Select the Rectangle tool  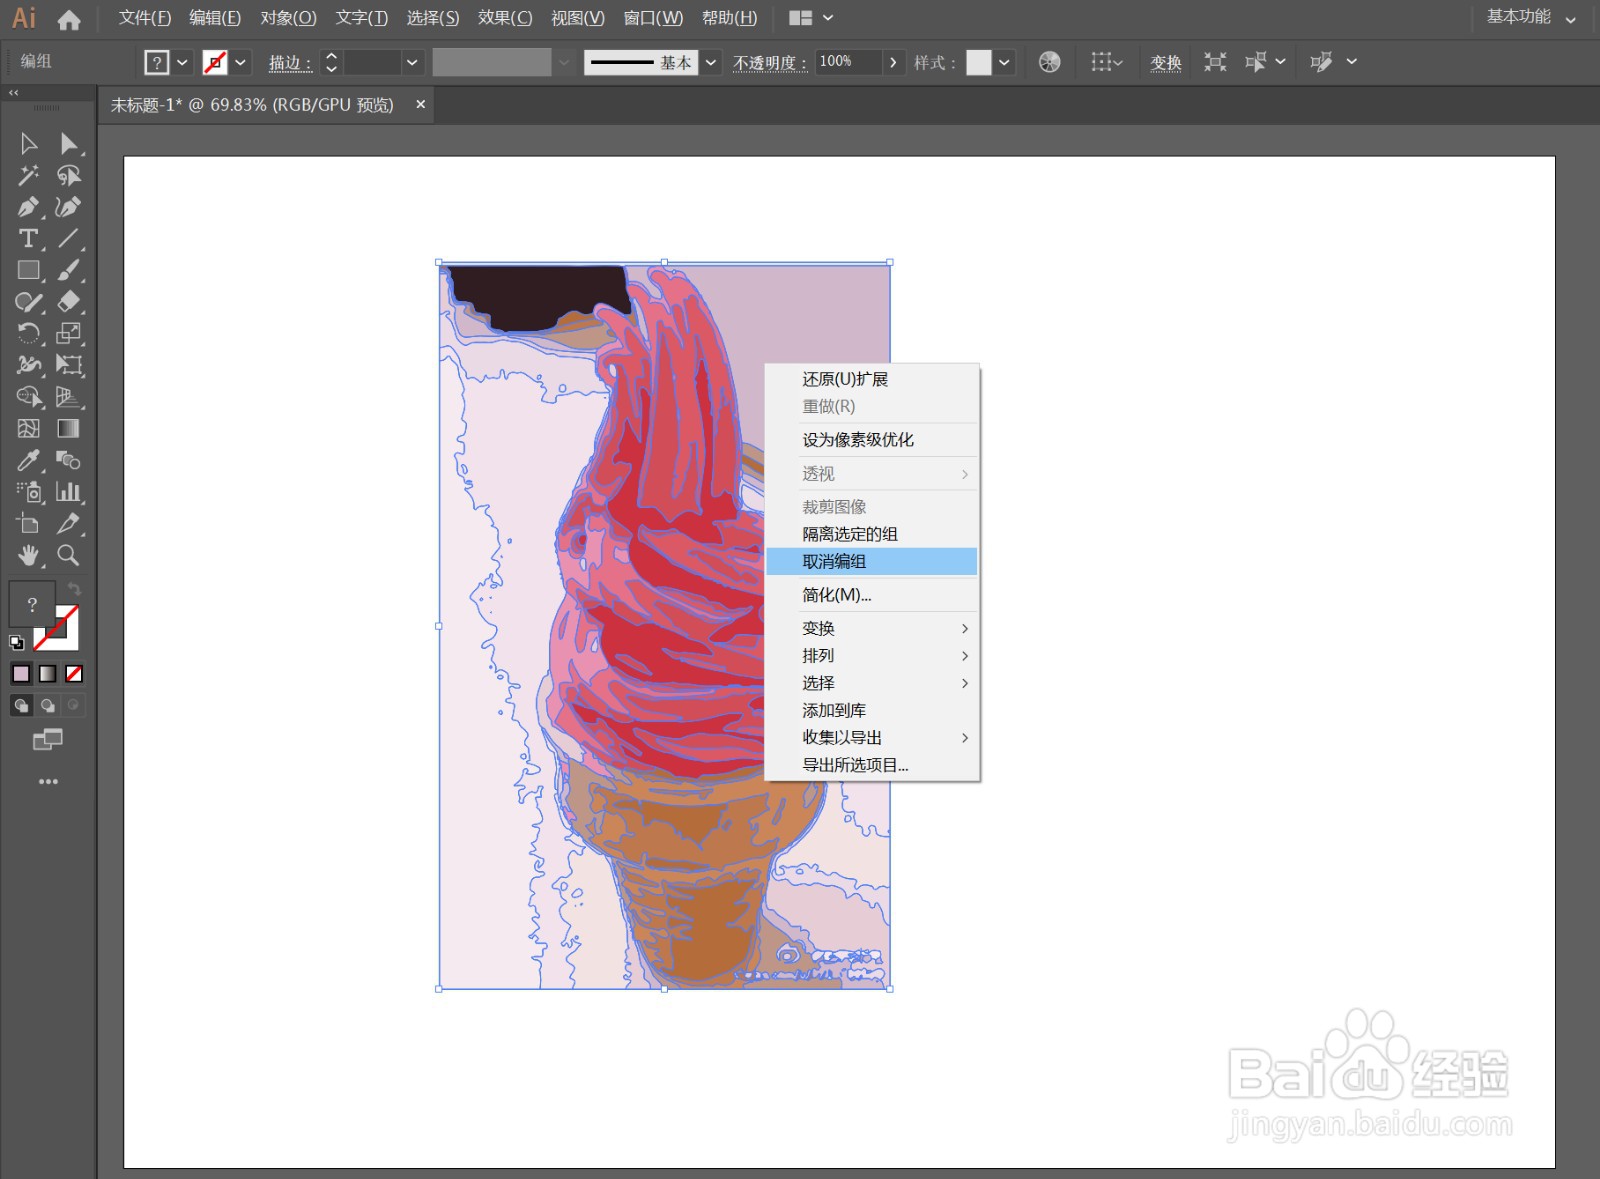point(29,270)
